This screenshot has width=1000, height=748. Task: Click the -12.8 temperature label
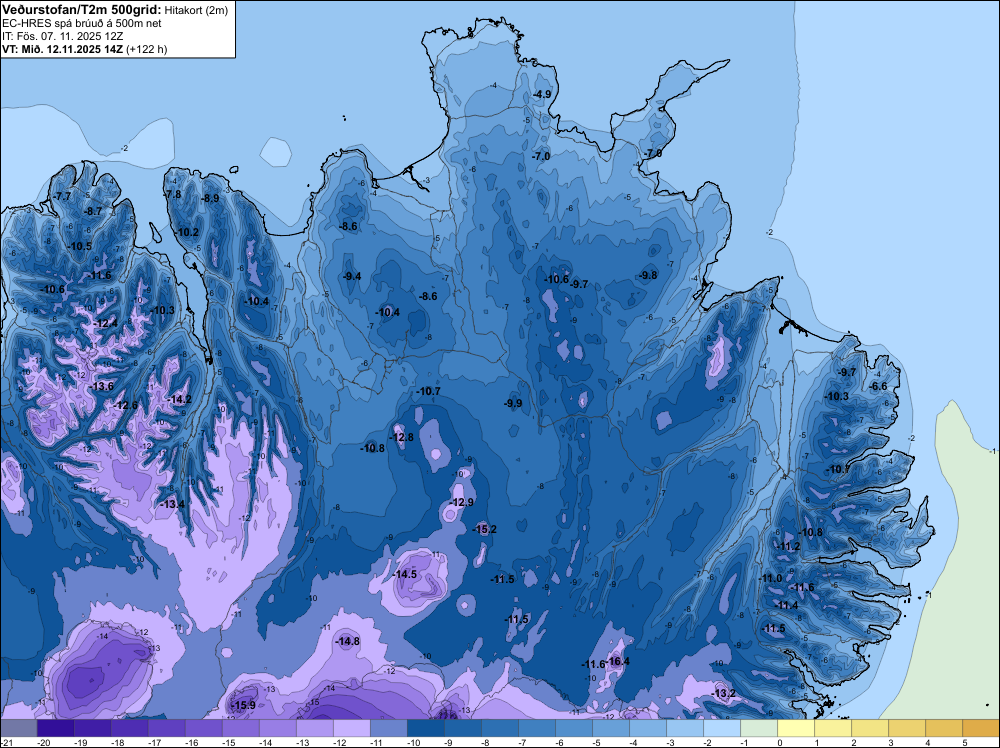click(x=401, y=437)
